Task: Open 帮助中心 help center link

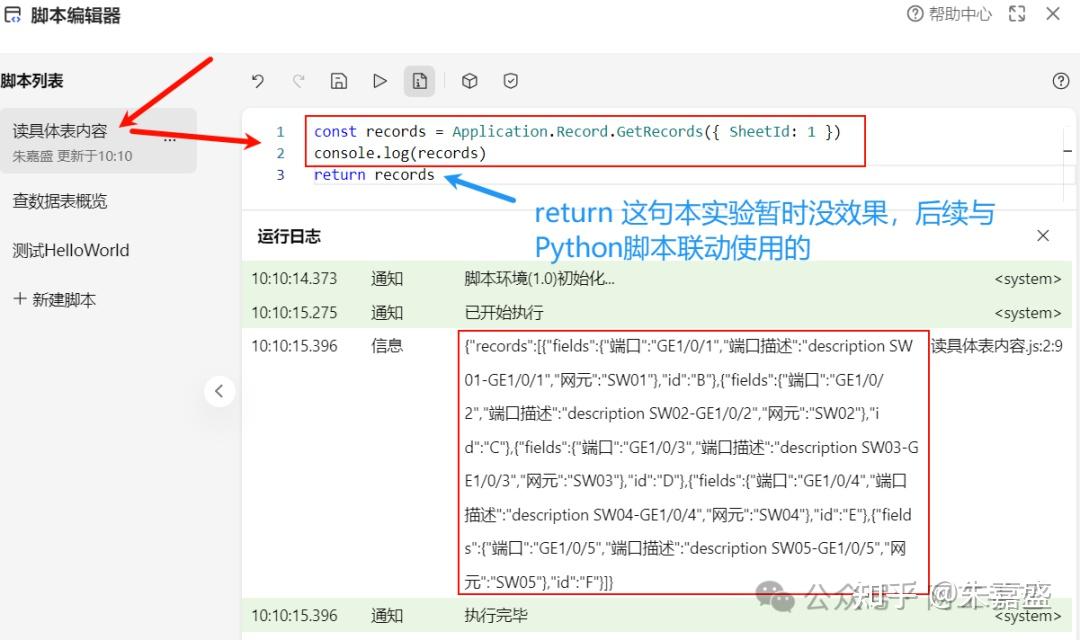Action: (949, 14)
